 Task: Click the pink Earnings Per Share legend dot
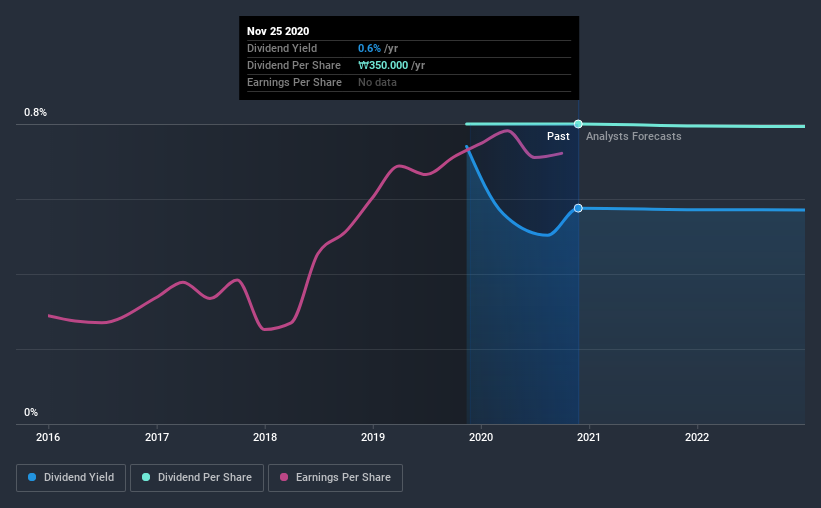(x=284, y=477)
